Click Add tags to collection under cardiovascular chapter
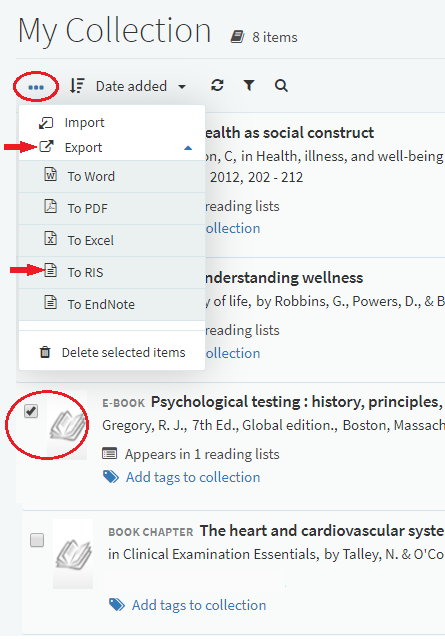The image size is (445, 639). pos(199,605)
